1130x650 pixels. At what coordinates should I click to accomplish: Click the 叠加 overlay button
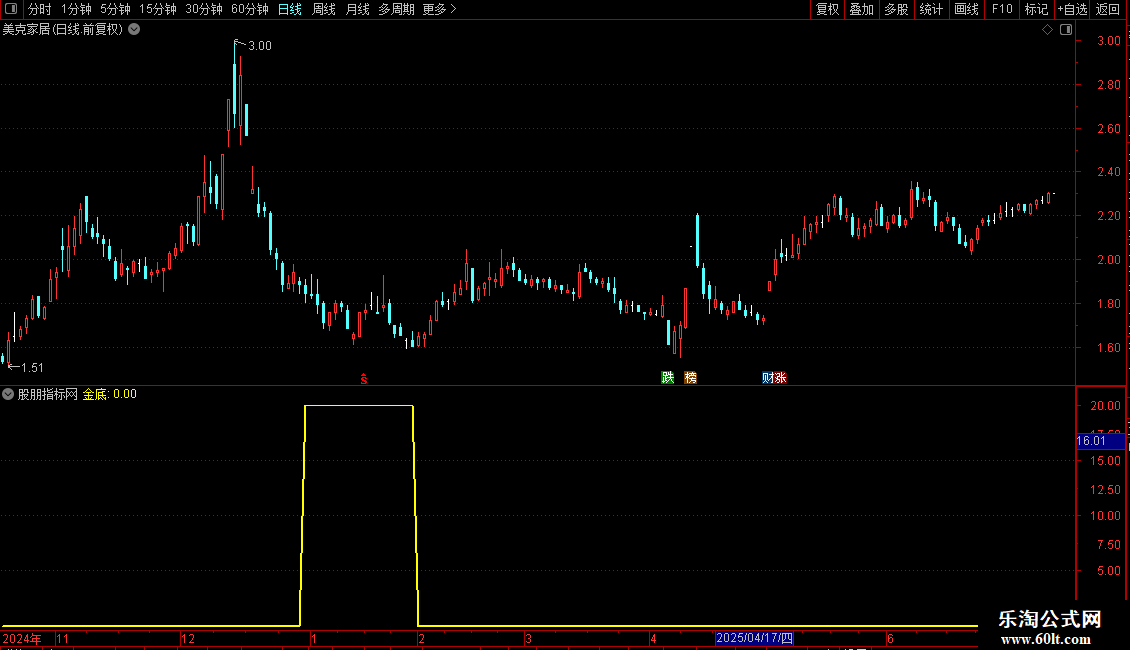pos(861,9)
